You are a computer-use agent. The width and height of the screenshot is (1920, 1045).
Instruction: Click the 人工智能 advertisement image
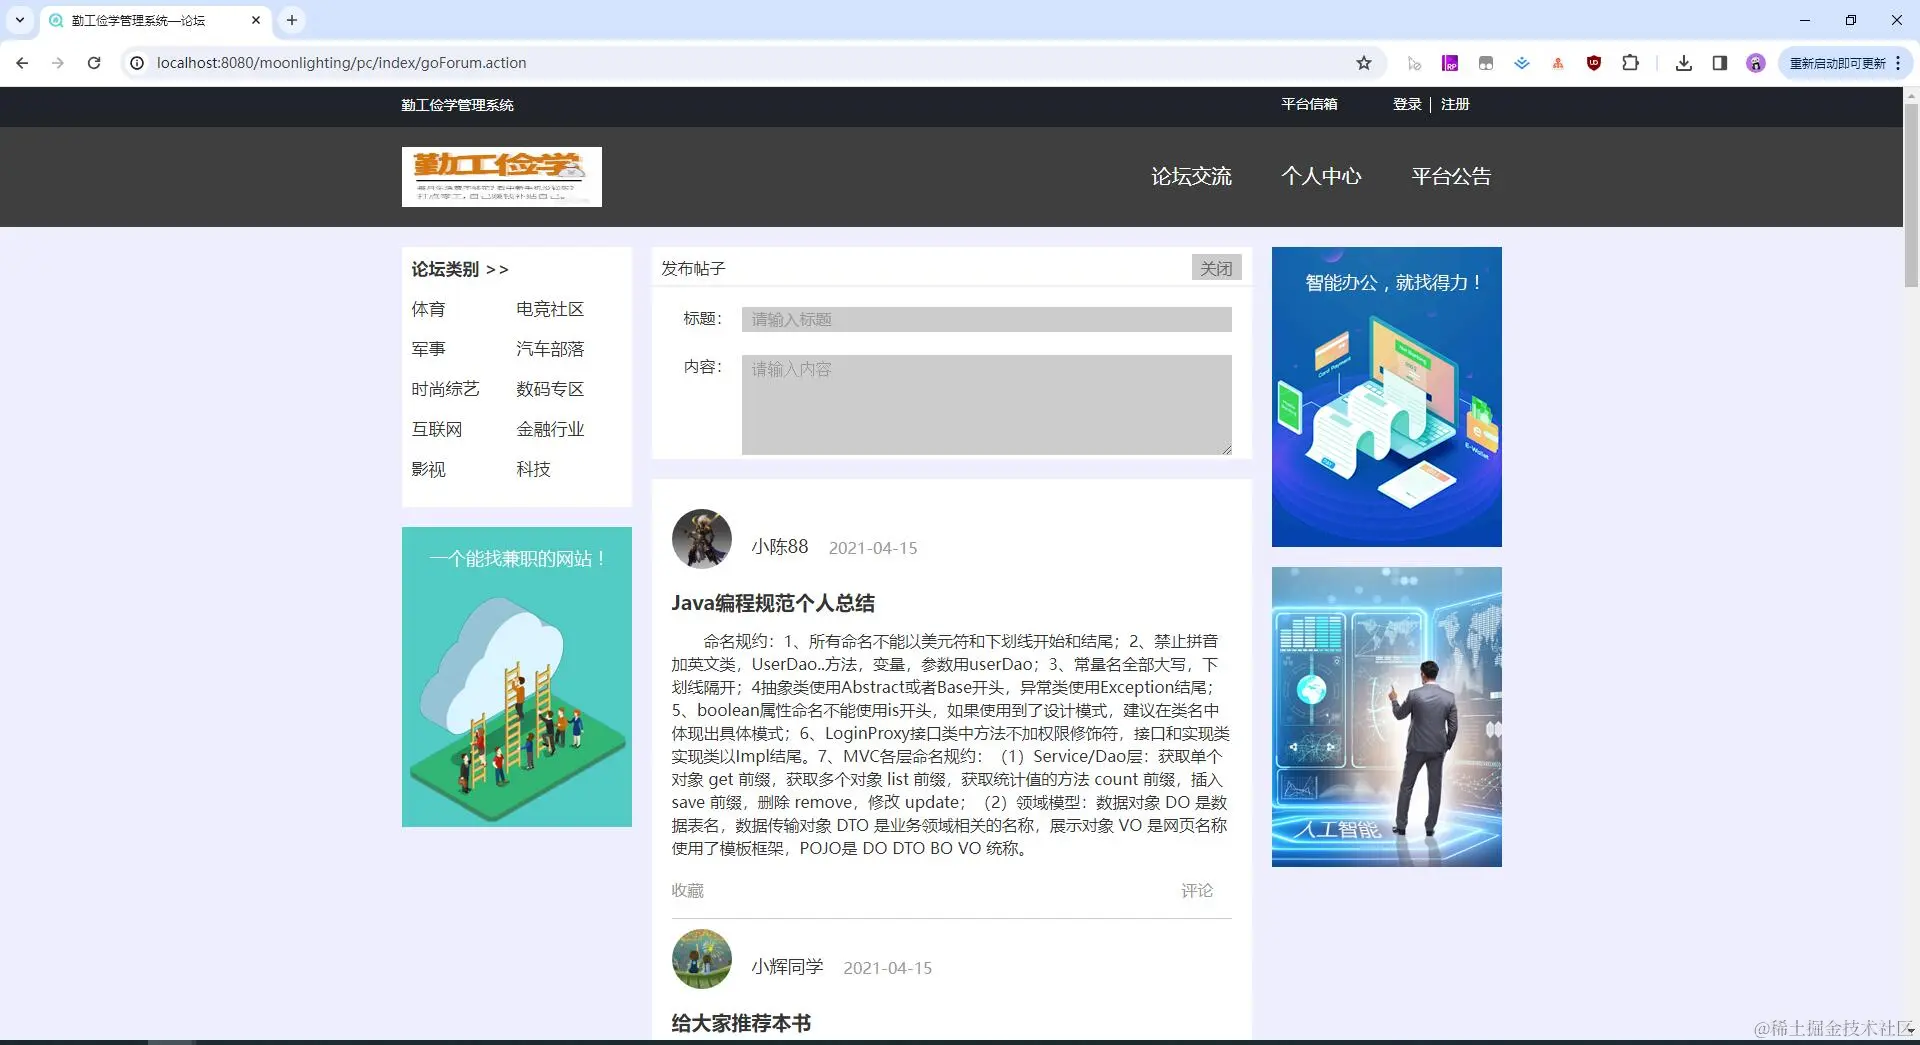(x=1386, y=717)
